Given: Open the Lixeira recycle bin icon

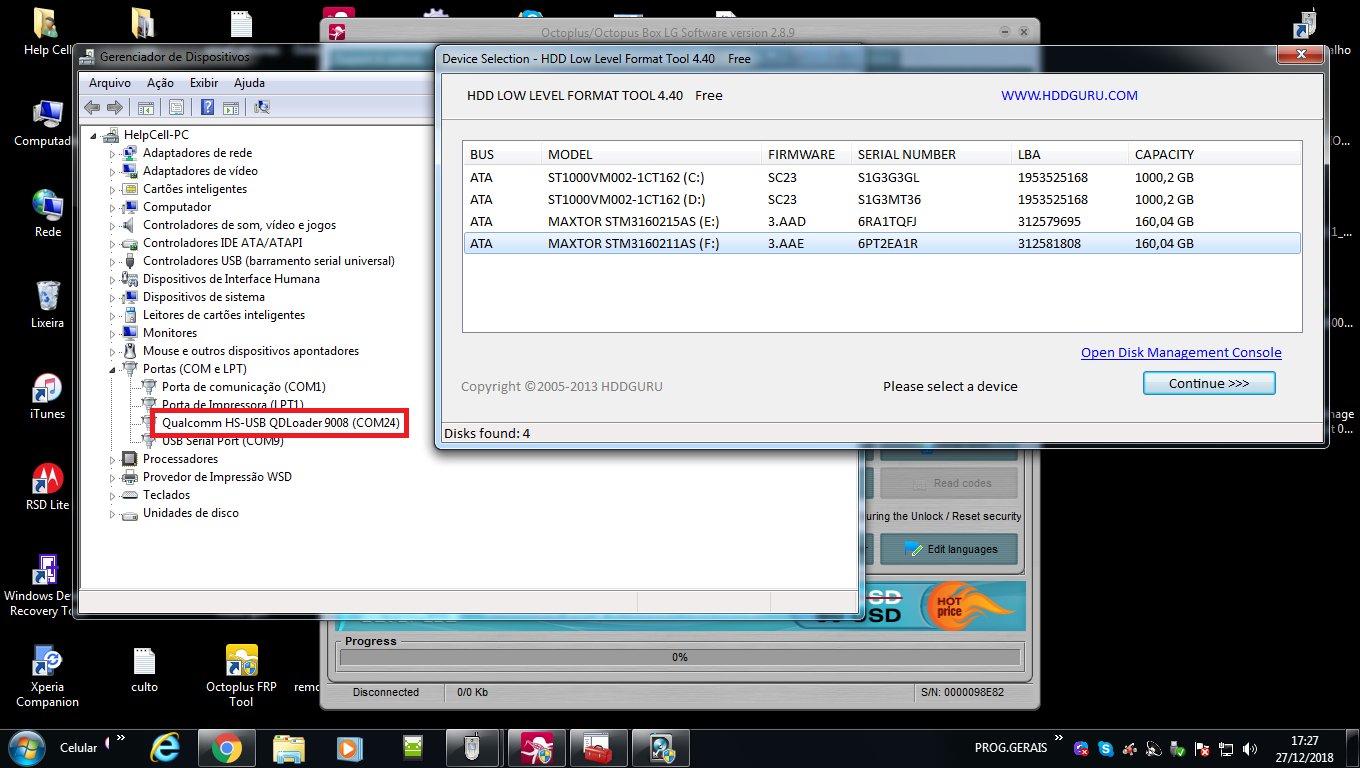Looking at the screenshot, I should [x=47, y=305].
